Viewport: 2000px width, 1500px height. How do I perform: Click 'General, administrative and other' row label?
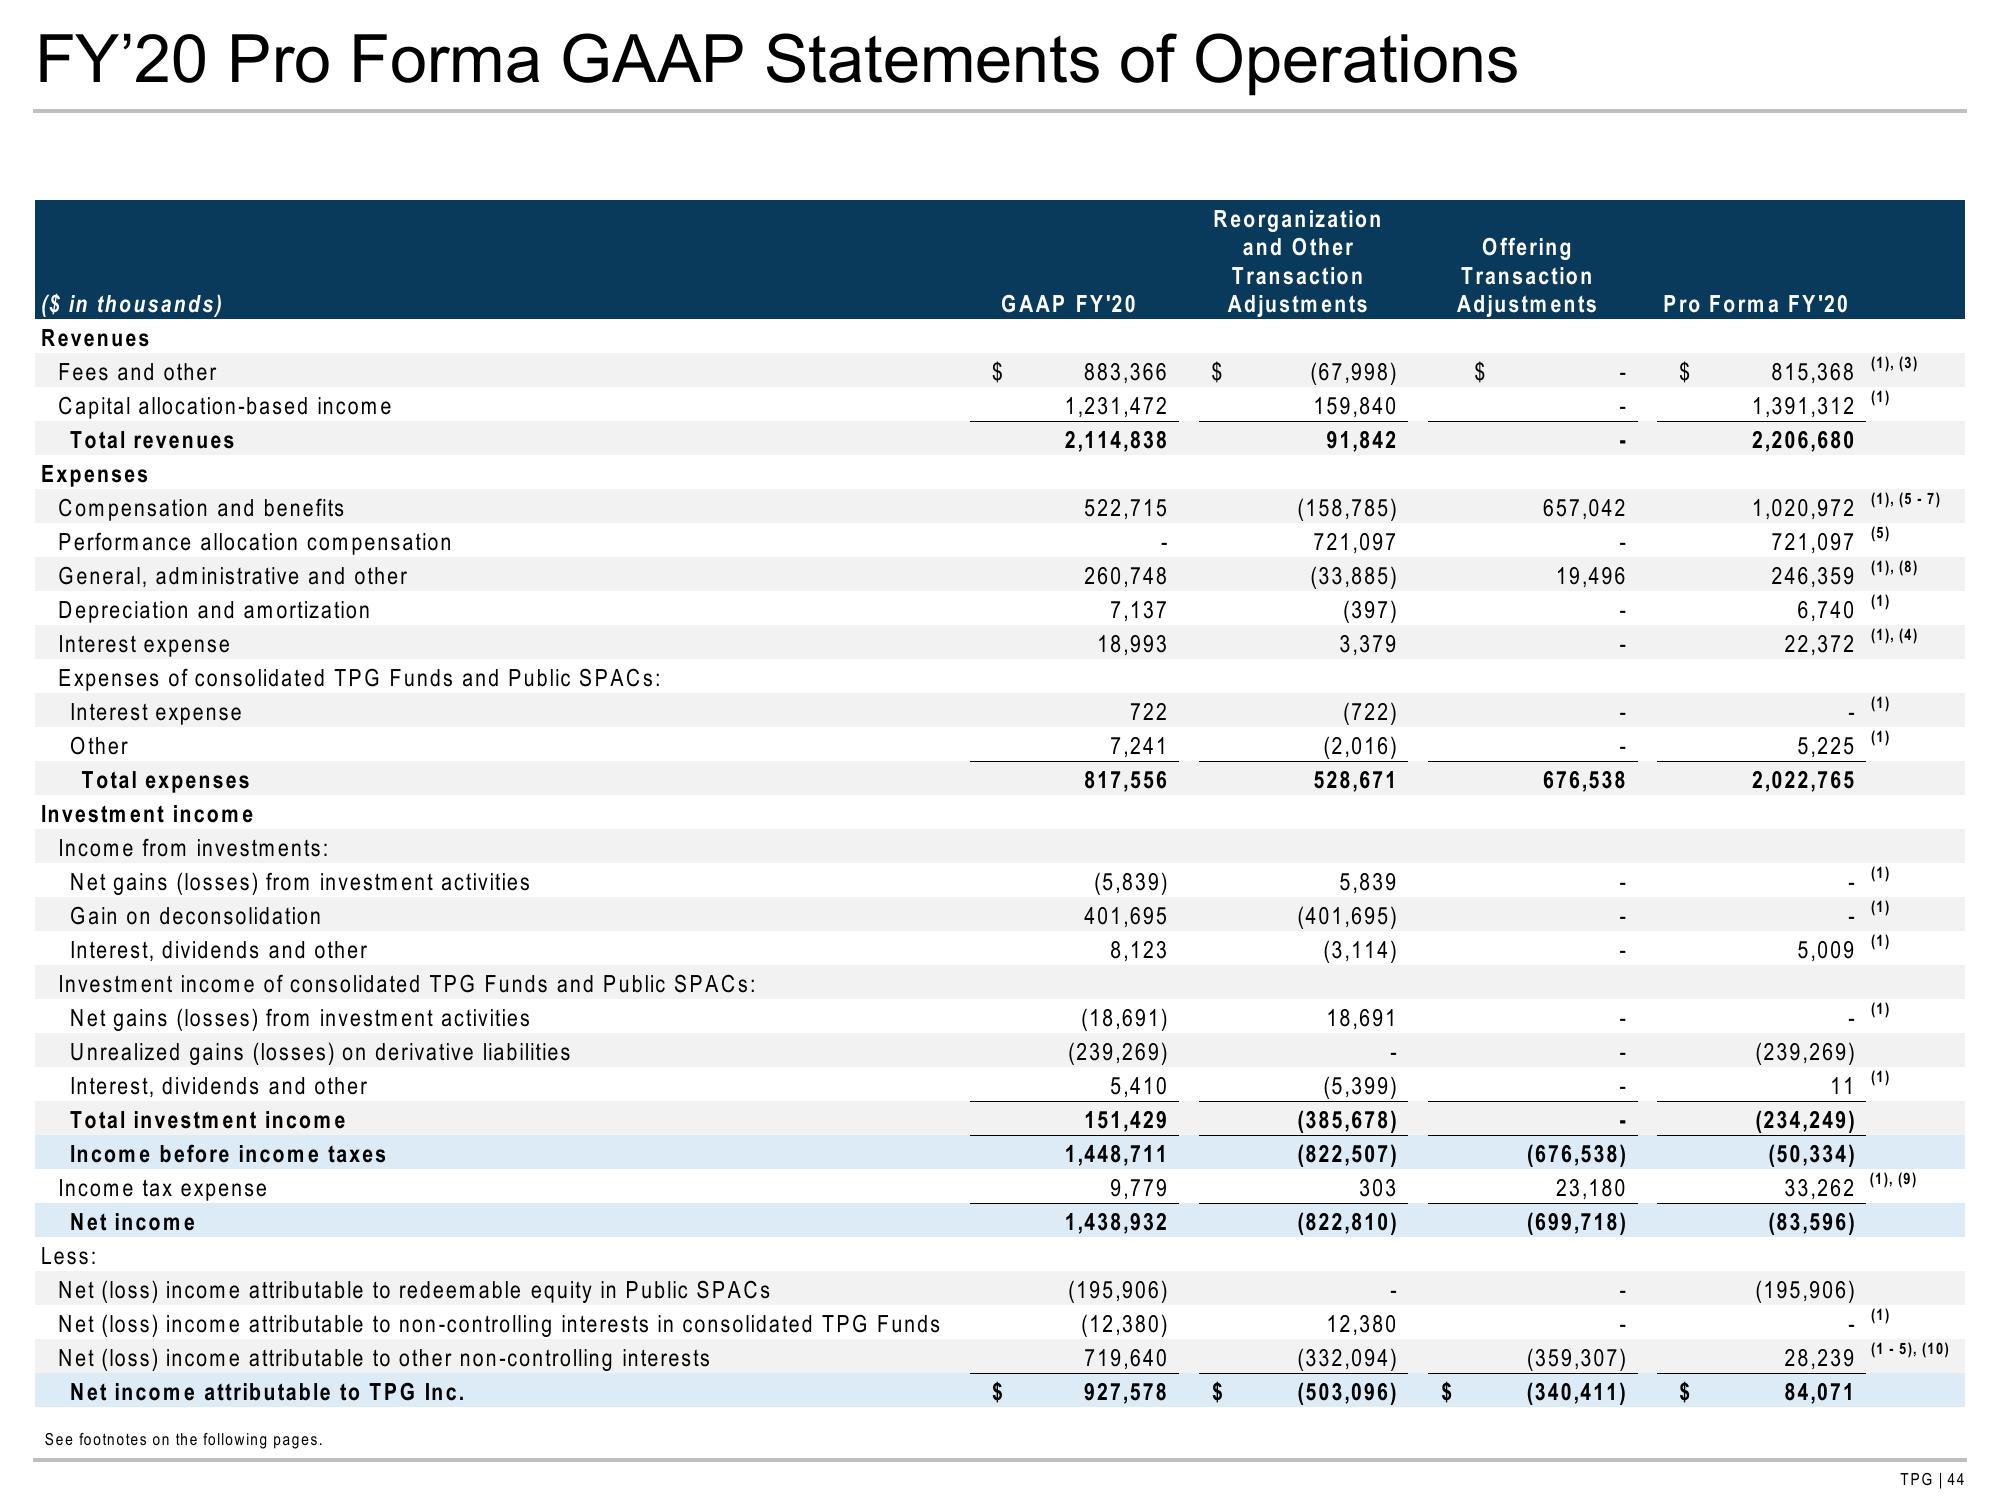[x=233, y=576]
